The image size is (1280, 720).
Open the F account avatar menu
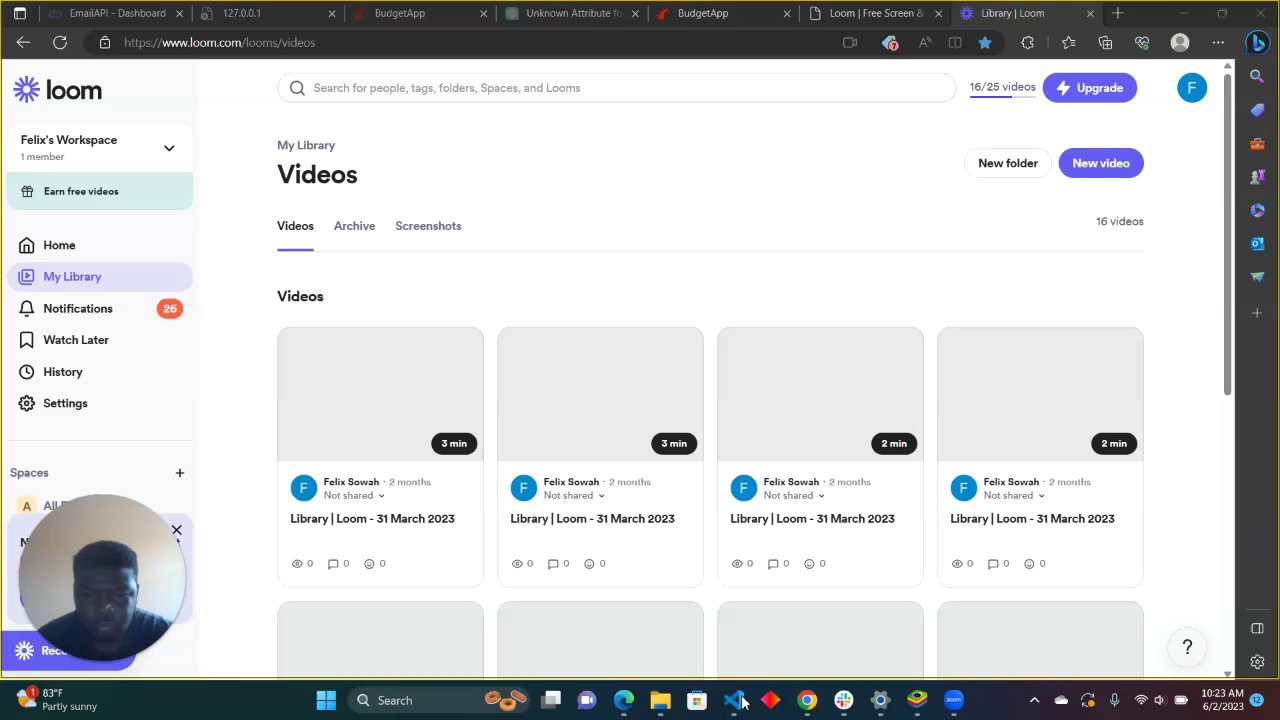click(x=1191, y=88)
